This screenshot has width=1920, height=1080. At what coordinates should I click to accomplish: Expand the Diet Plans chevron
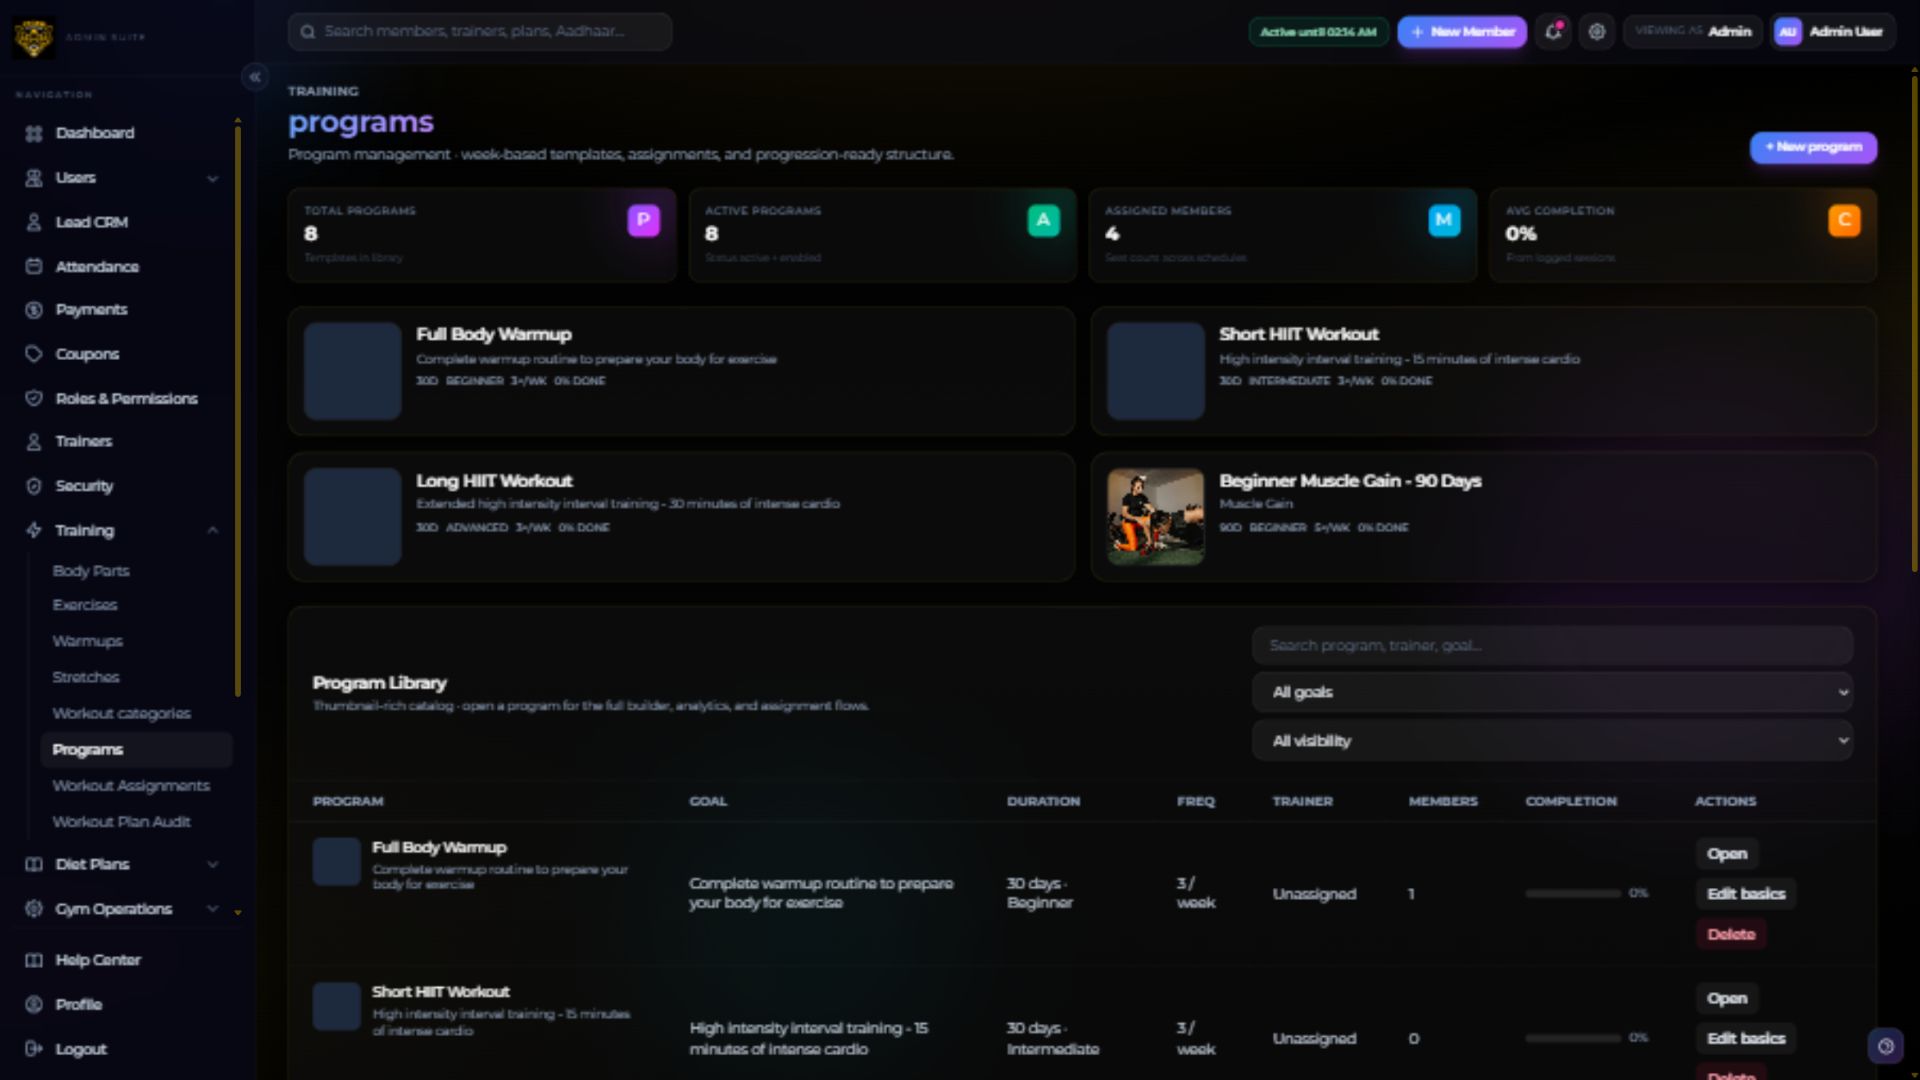pos(212,864)
